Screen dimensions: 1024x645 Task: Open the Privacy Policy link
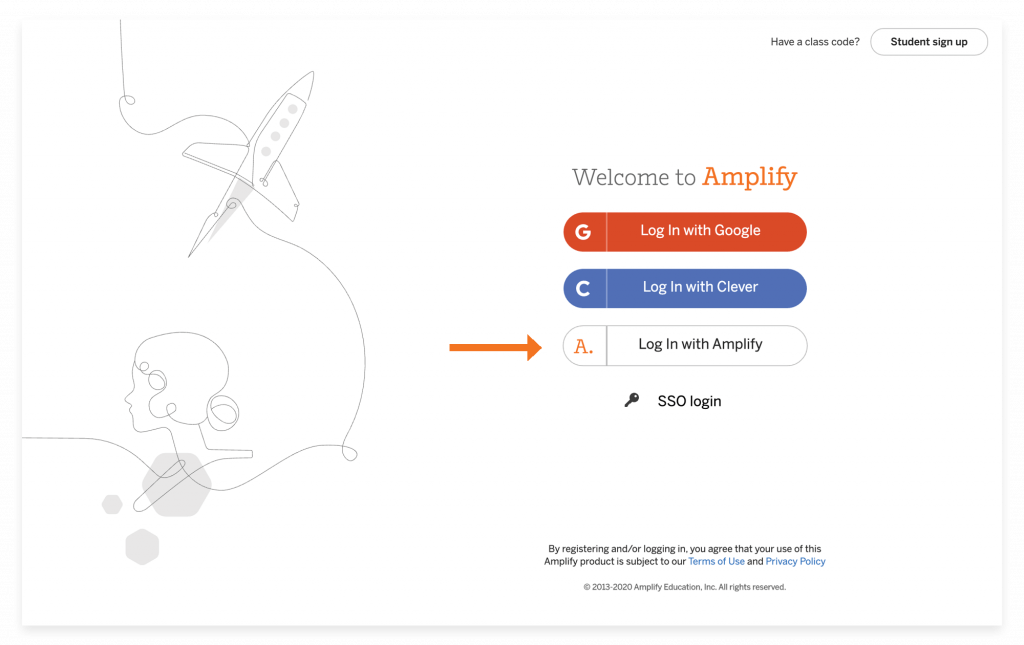[x=795, y=561]
